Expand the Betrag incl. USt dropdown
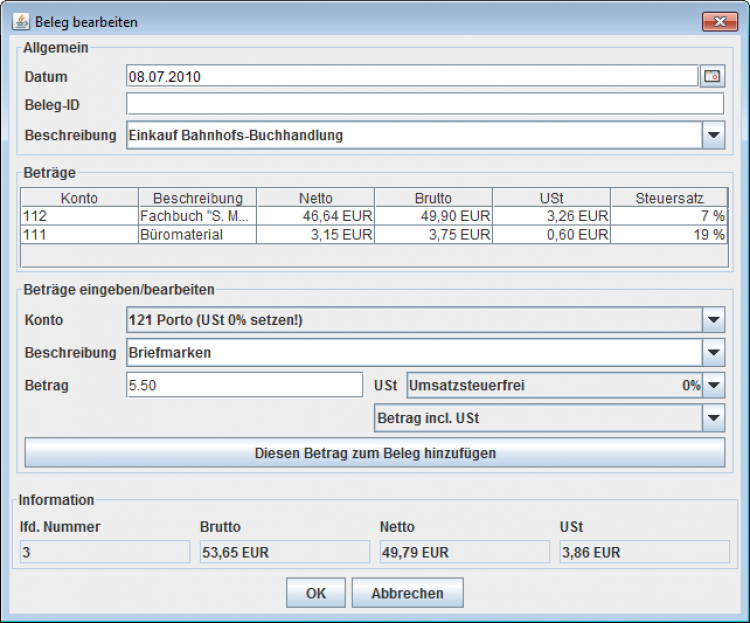The image size is (750, 623). coord(713,419)
